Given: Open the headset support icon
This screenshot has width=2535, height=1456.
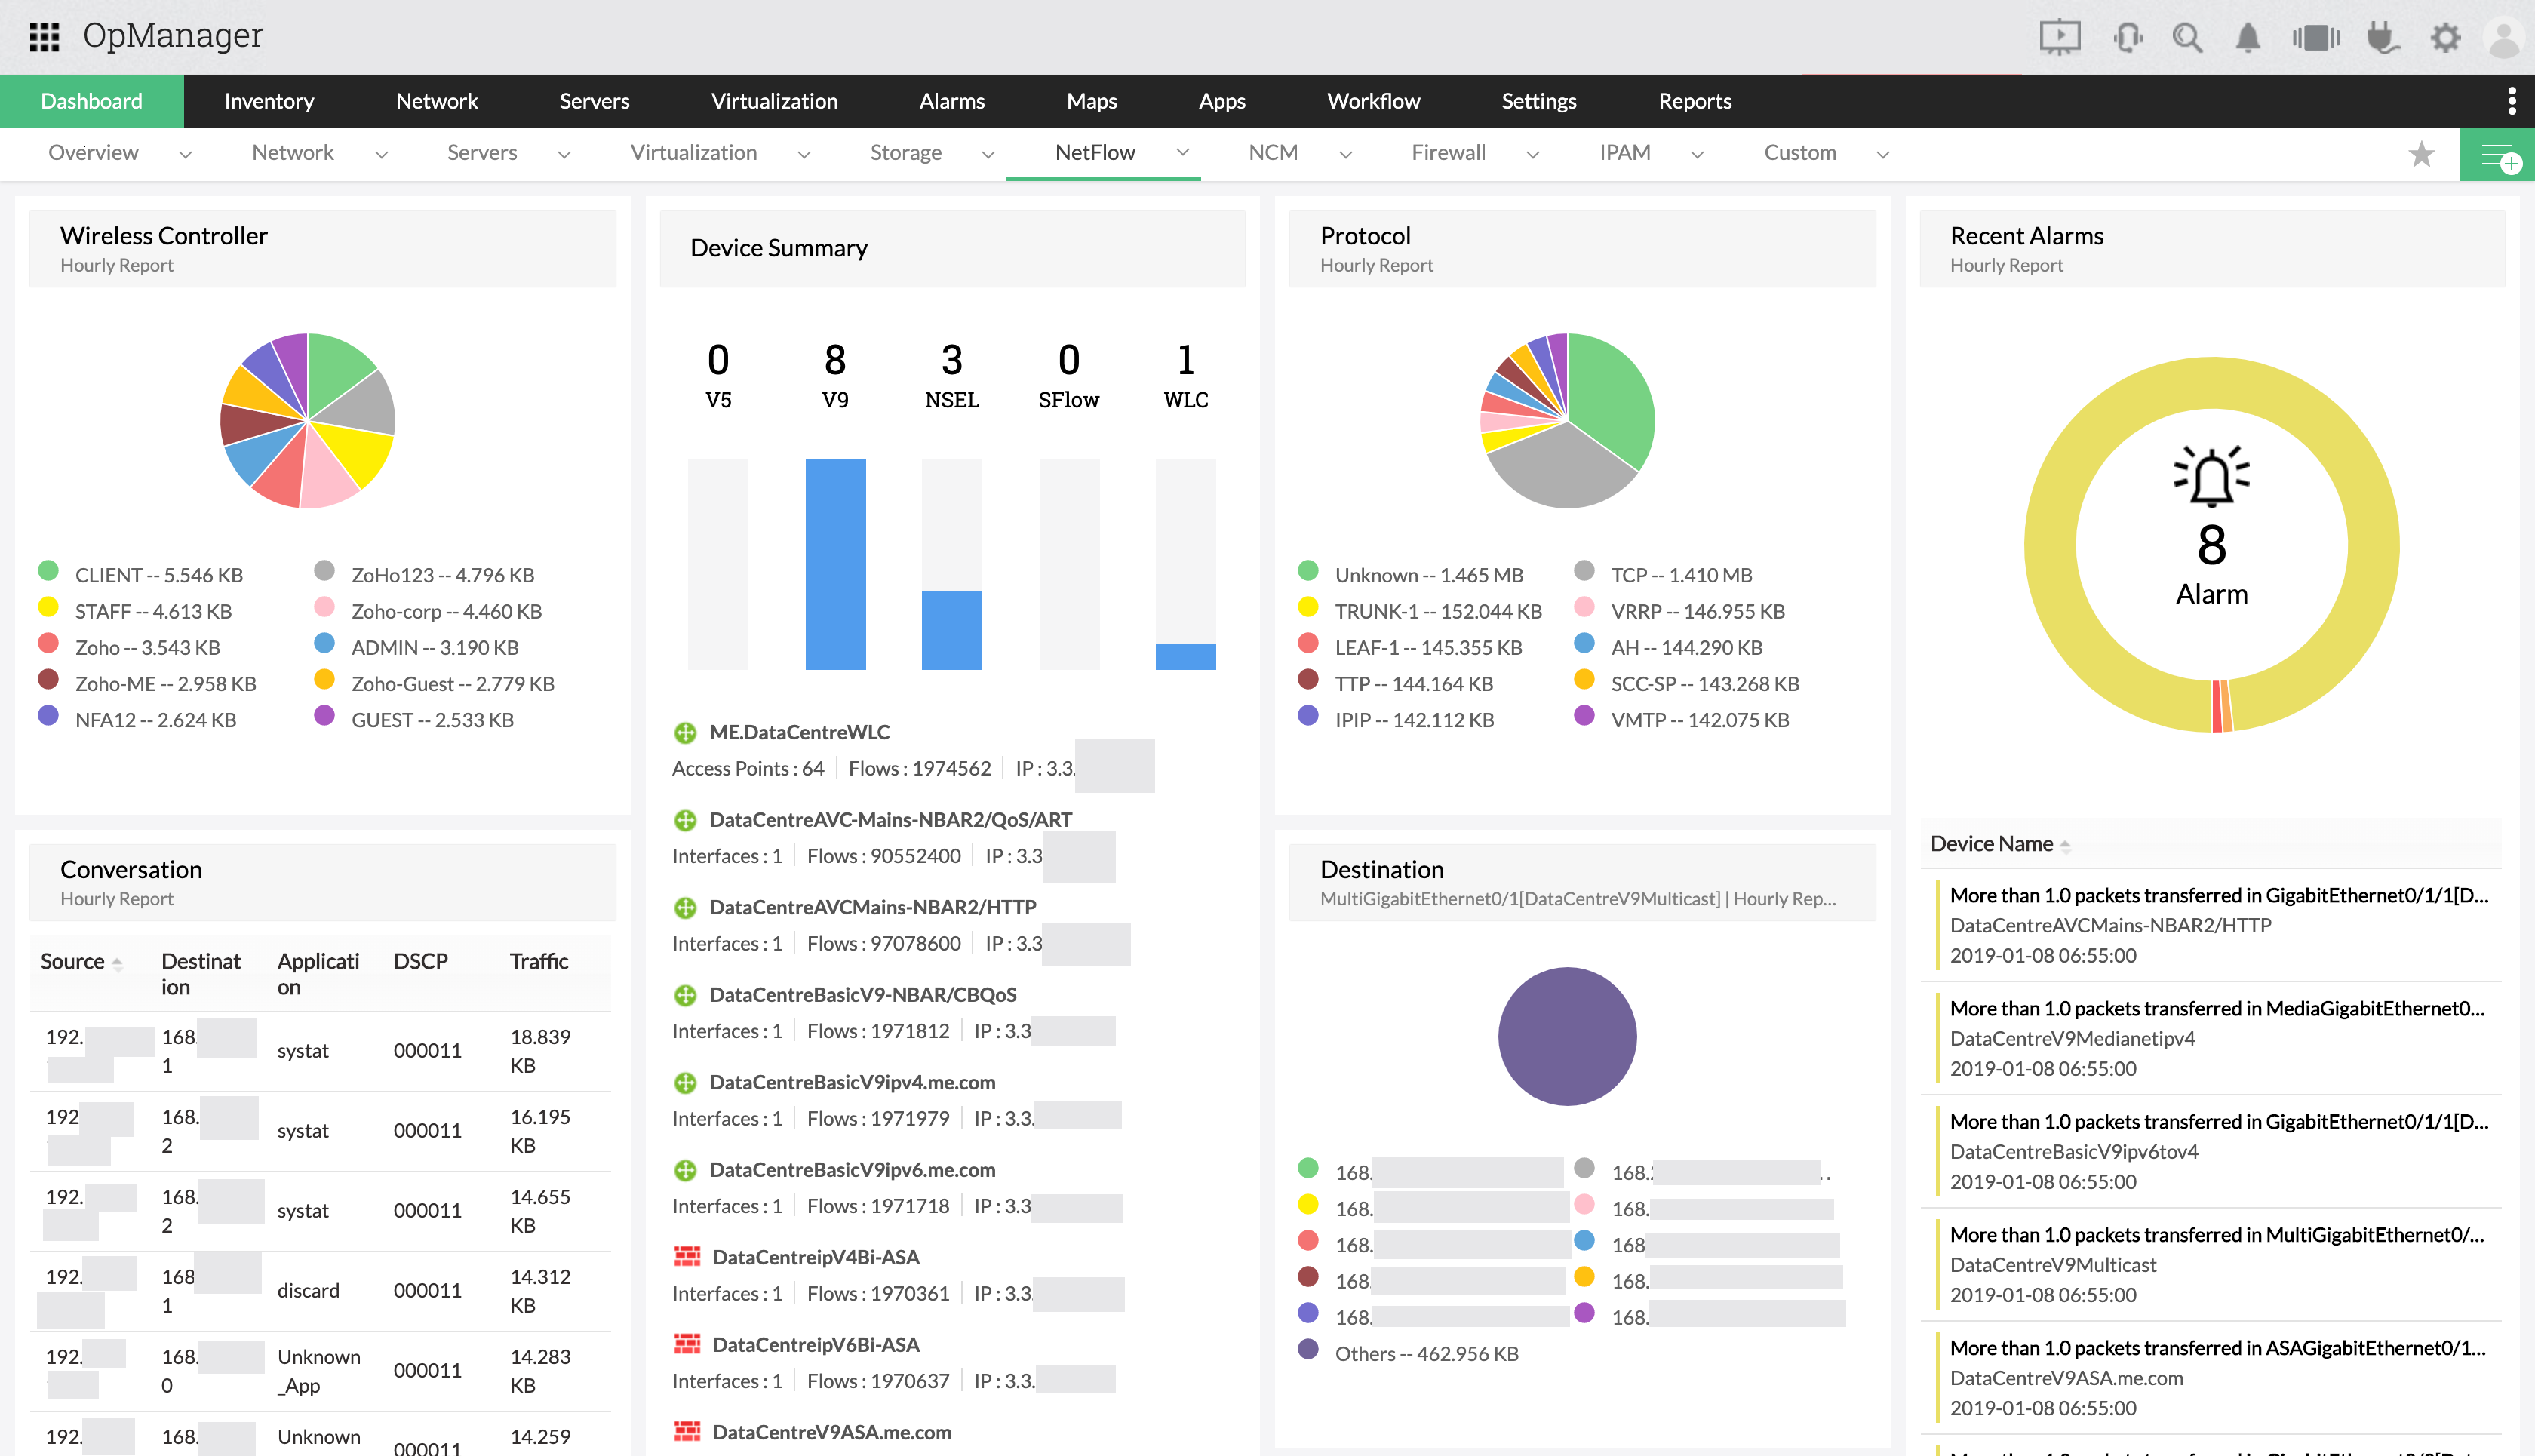Looking at the screenshot, I should tap(2127, 38).
